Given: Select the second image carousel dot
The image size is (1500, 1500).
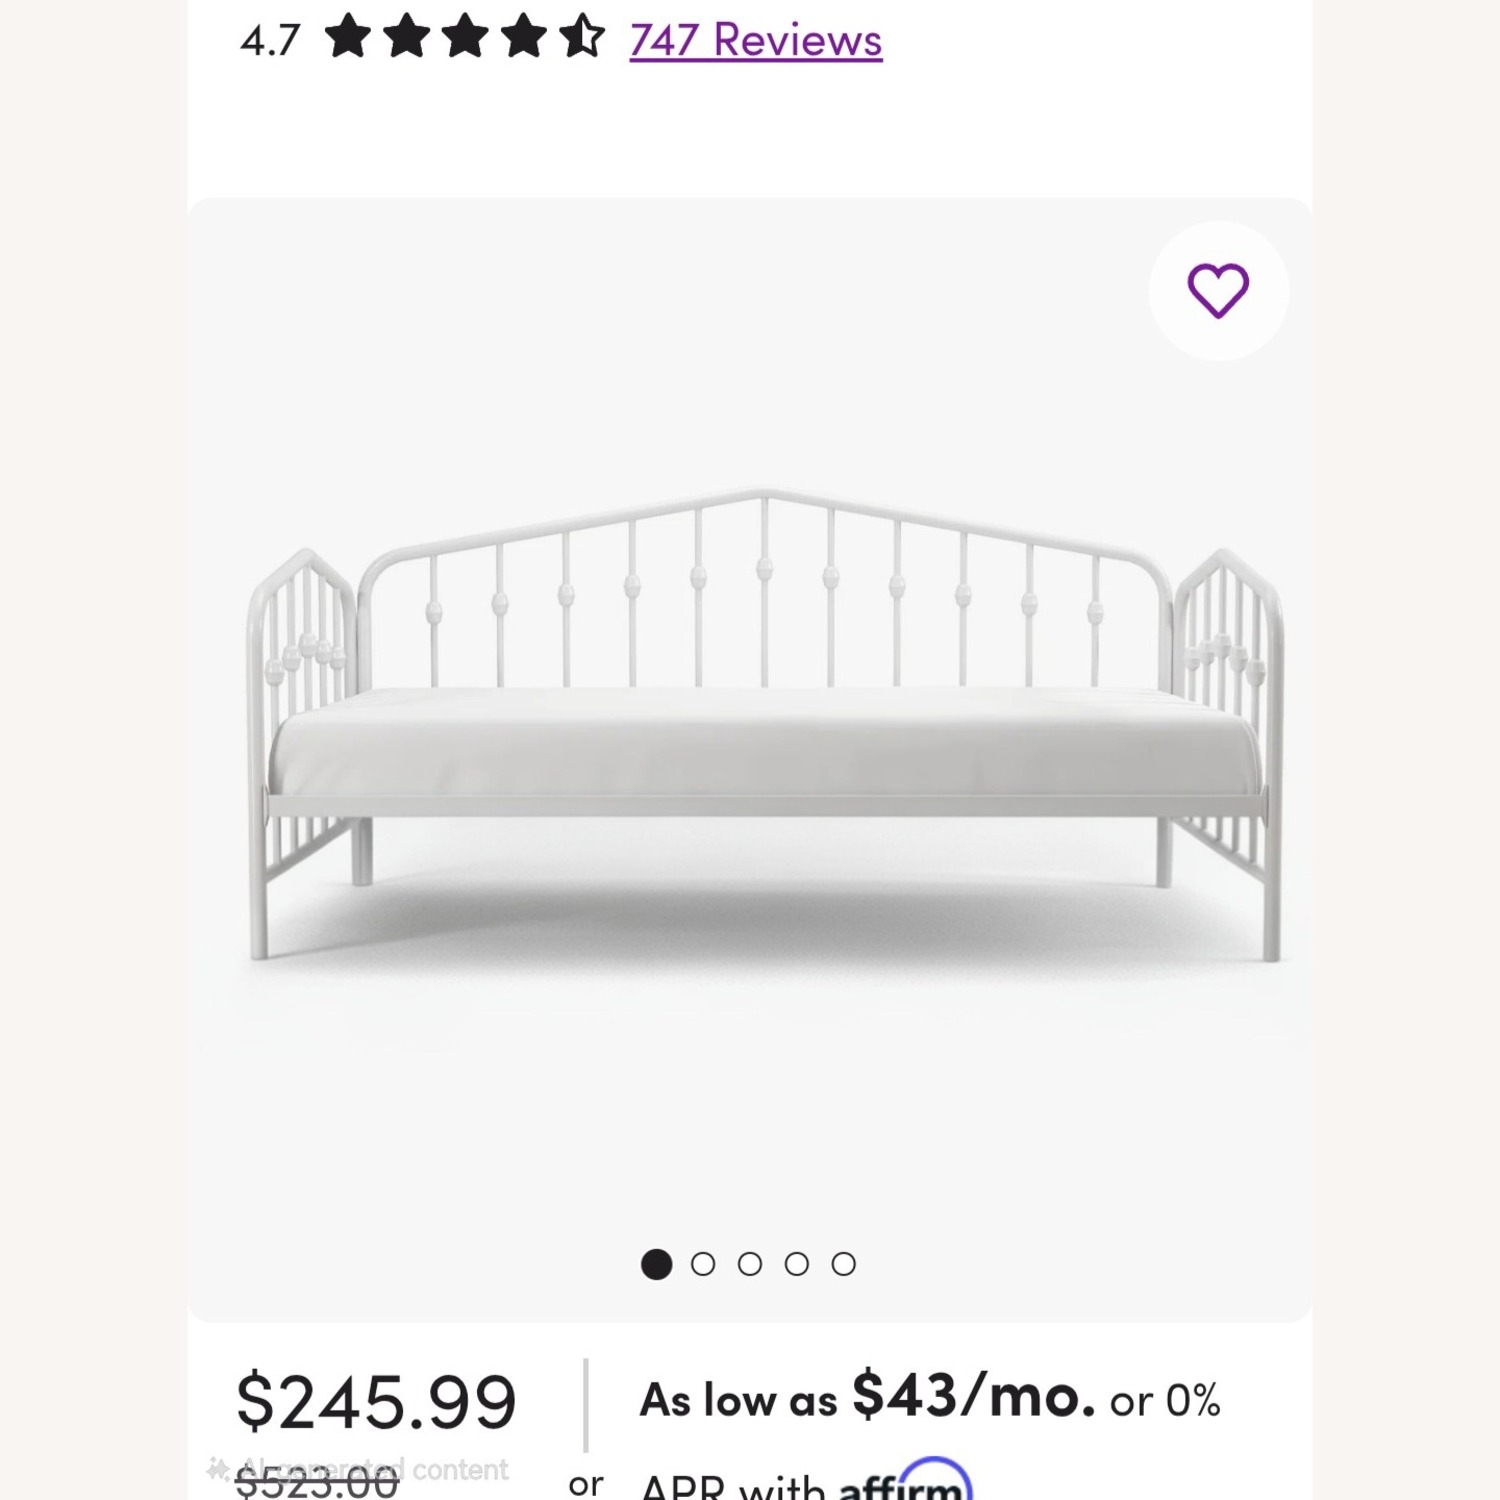Looking at the screenshot, I should [x=702, y=1263].
